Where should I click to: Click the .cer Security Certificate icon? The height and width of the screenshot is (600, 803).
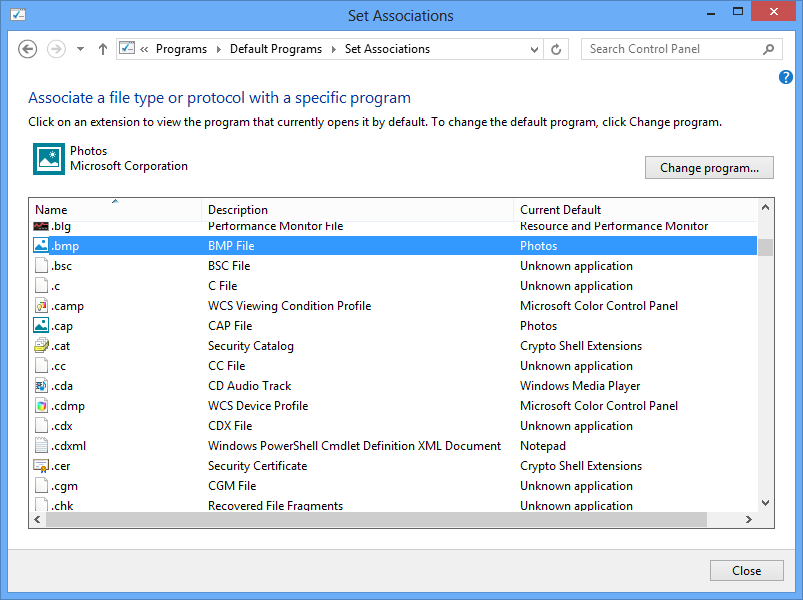click(x=41, y=466)
